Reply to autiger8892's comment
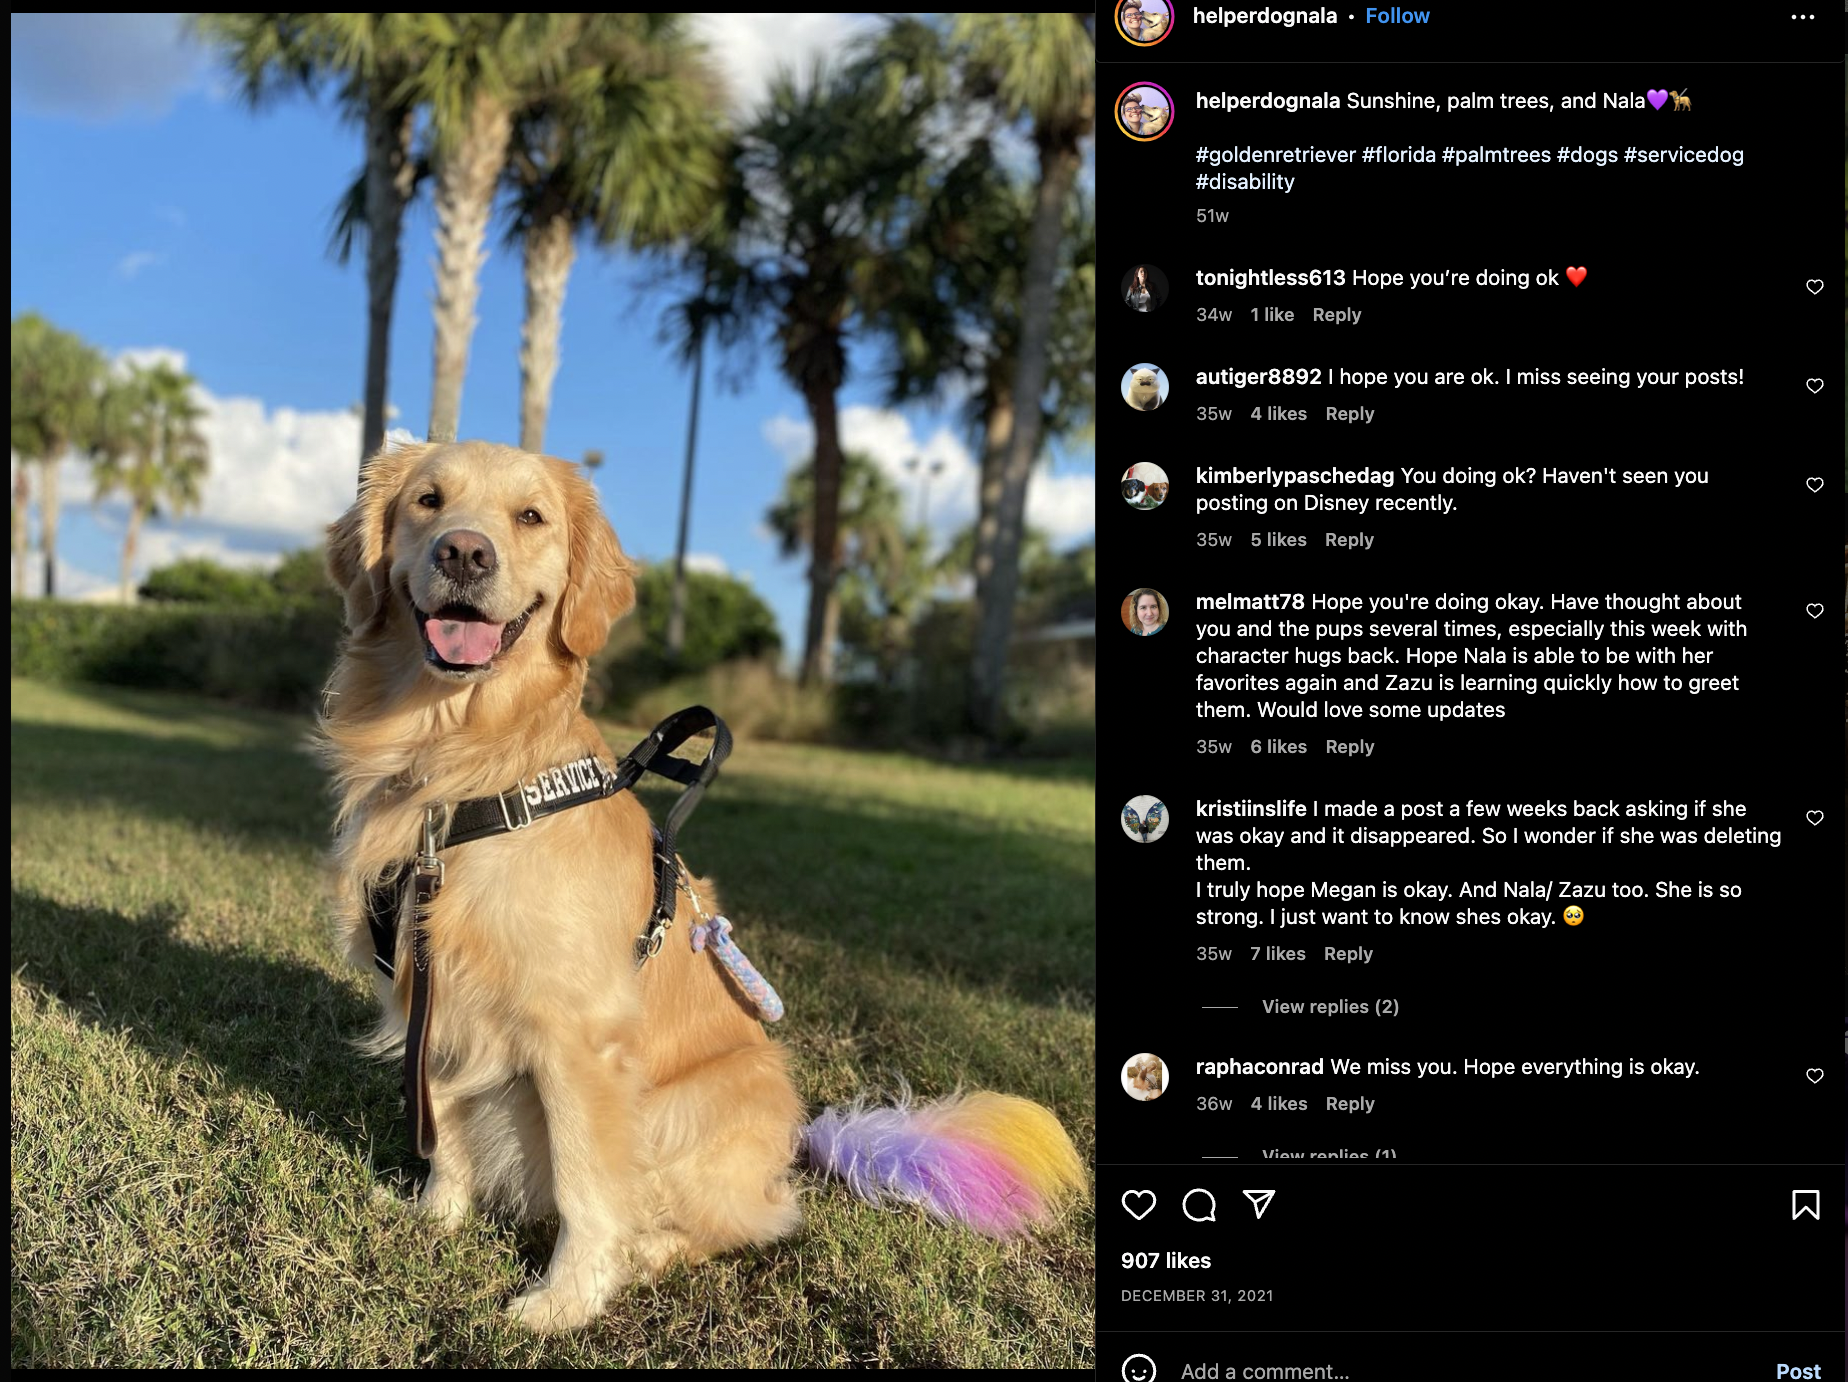Image resolution: width=1848 pixels, height=1382 pixels. point(1350,414)
